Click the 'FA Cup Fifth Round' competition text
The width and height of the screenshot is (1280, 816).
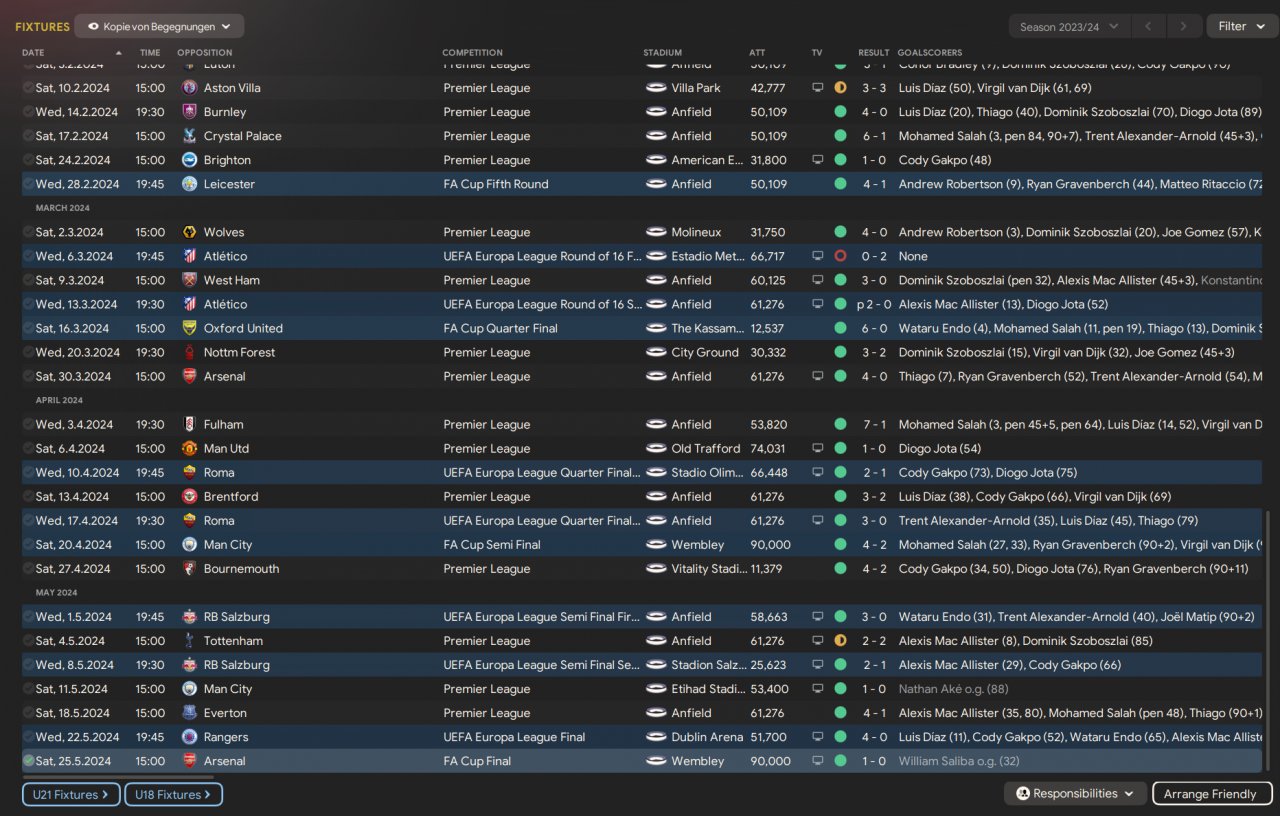(496, 184)
